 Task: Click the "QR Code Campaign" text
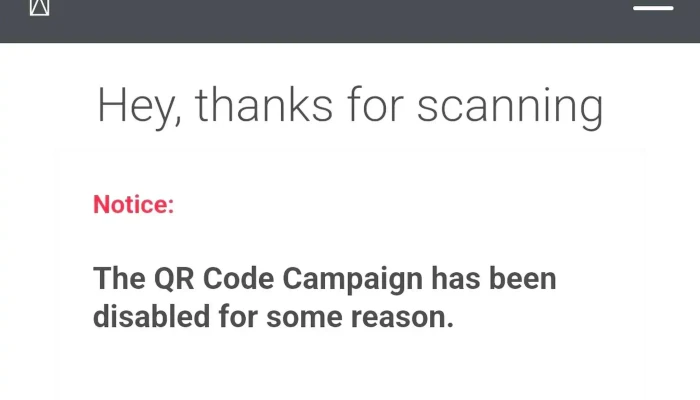[x=288, y=279]
